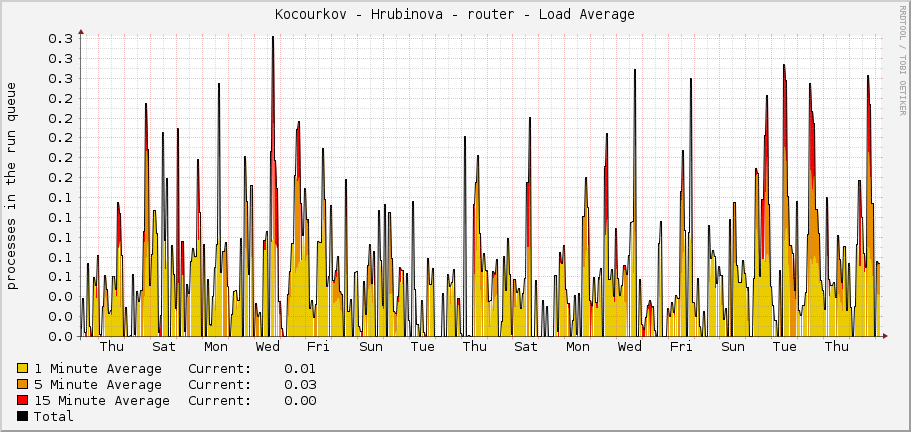
Task: Click the current value 0.01
Action: click(x=300, y=369)
